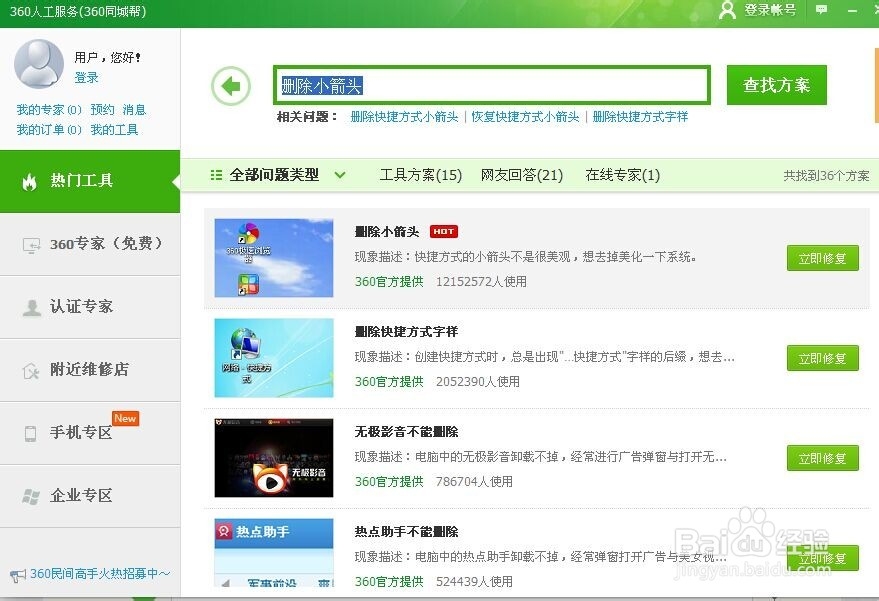Click related question 恢复快捷方式小箭头
The width and height of the screenshot is (879, 601).
tap(525, 117)
